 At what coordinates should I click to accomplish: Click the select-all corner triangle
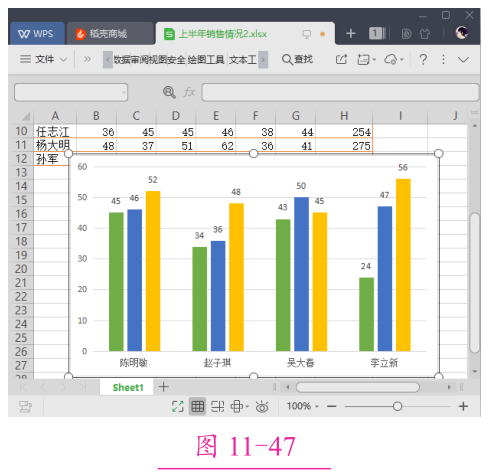click(26, 116)
